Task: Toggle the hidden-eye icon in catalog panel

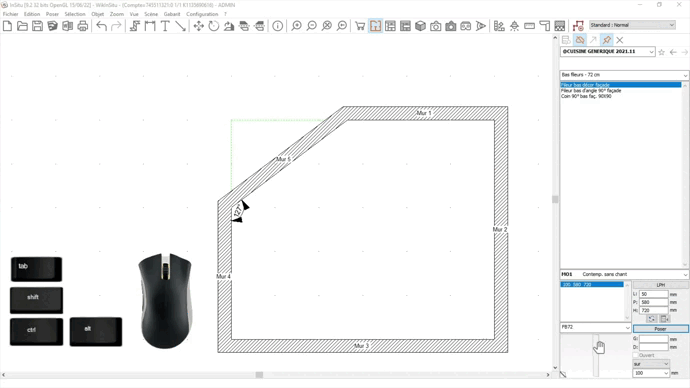Action: tap(580, 40)
